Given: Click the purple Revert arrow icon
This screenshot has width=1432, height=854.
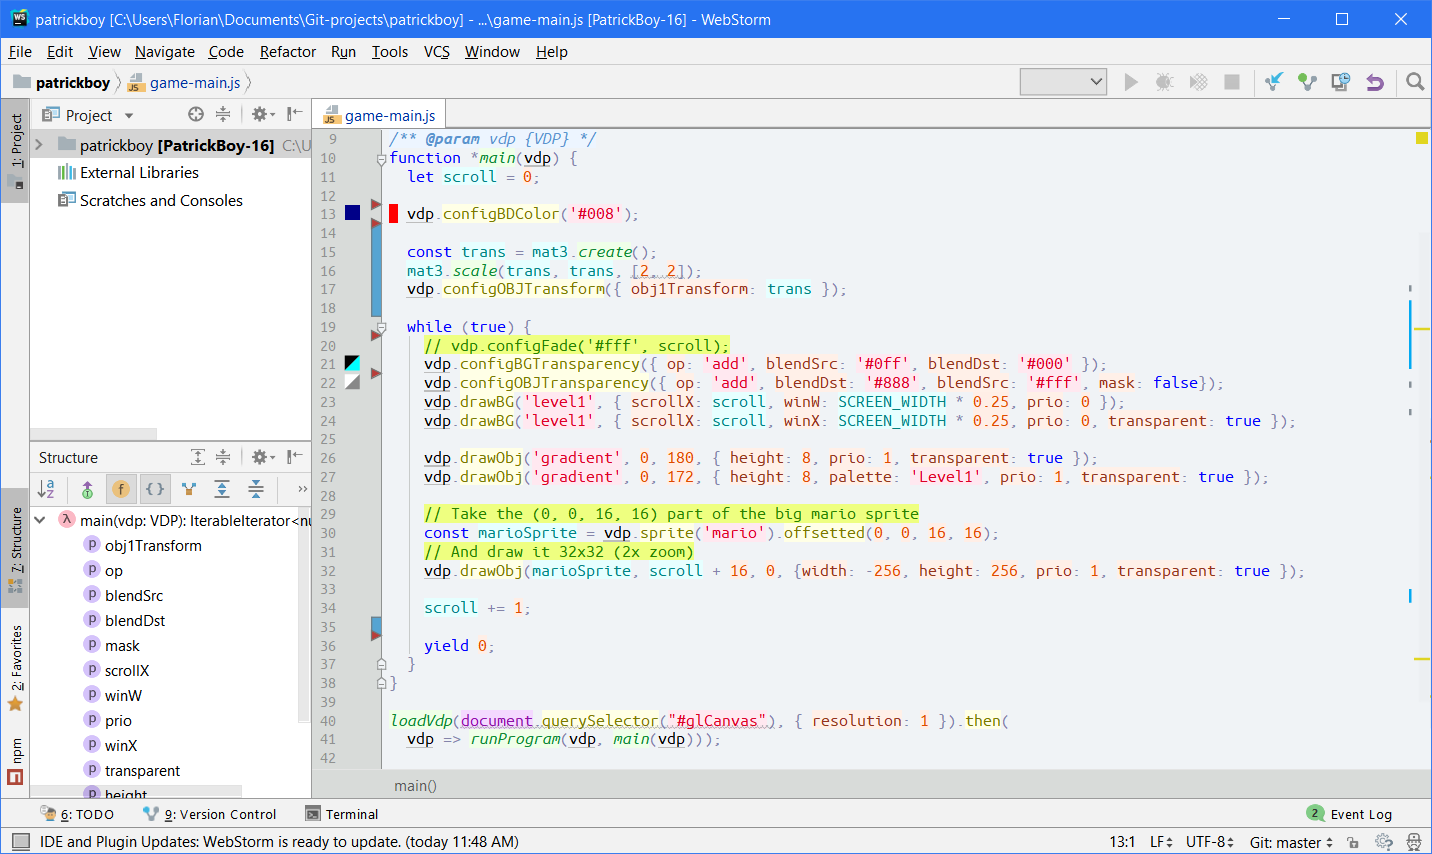Looking at the screenshot, I should coord(1375,82).
